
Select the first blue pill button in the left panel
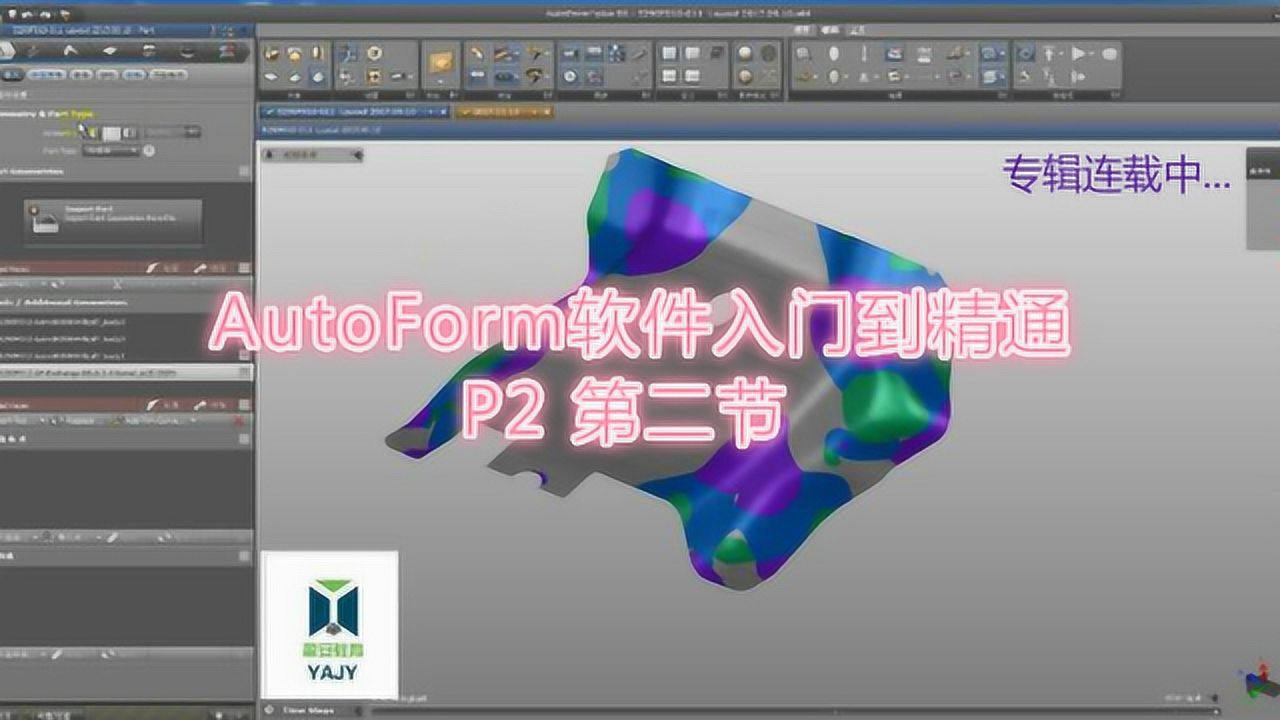tap(46, 75)
